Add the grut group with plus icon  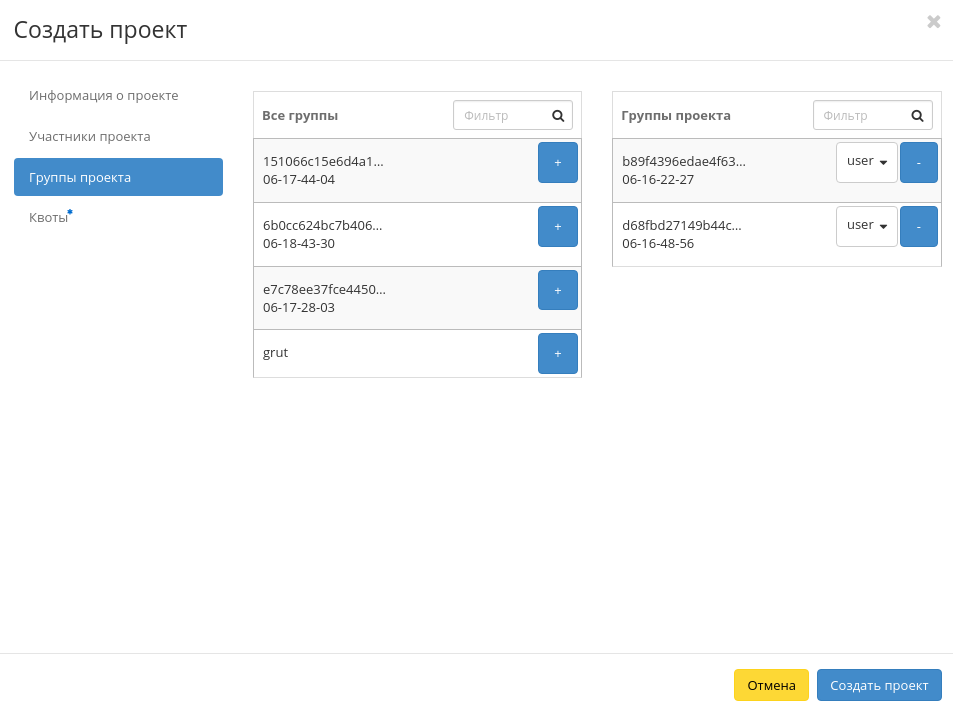pos(558,353)
